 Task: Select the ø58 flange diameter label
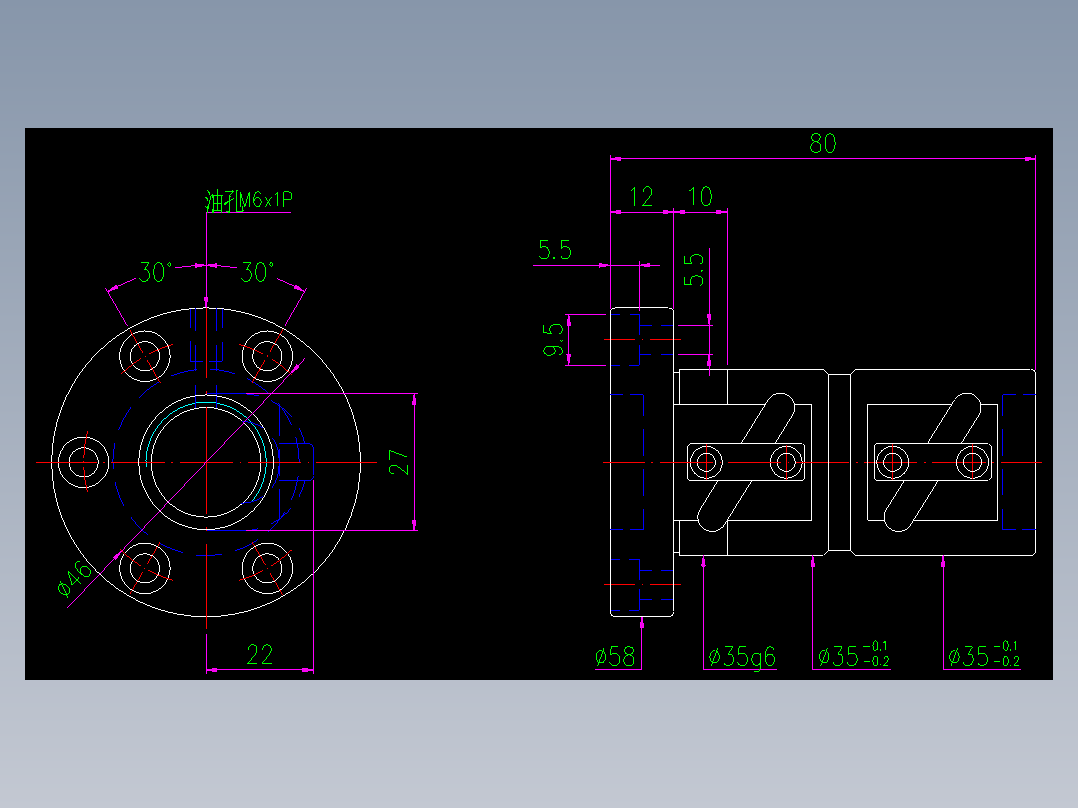click(x=615, y=657)
